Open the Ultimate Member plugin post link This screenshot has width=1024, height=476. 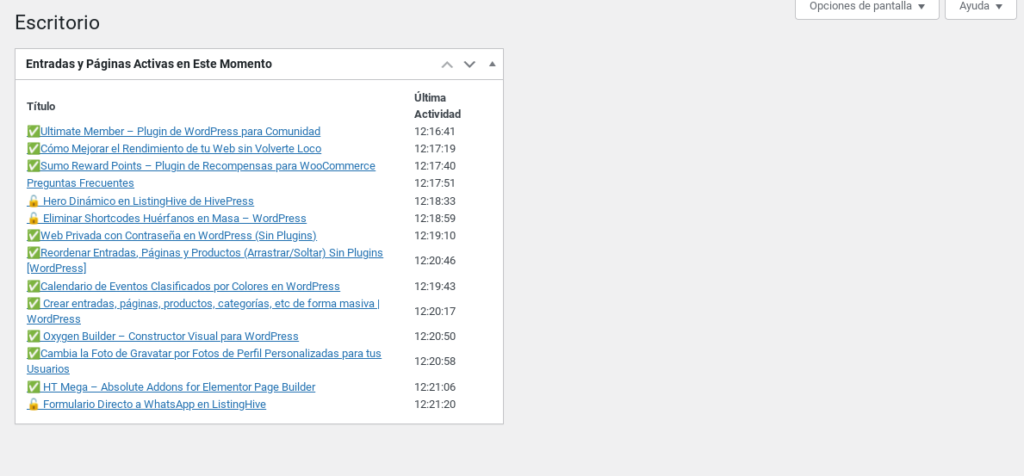[x=174, y=131]
